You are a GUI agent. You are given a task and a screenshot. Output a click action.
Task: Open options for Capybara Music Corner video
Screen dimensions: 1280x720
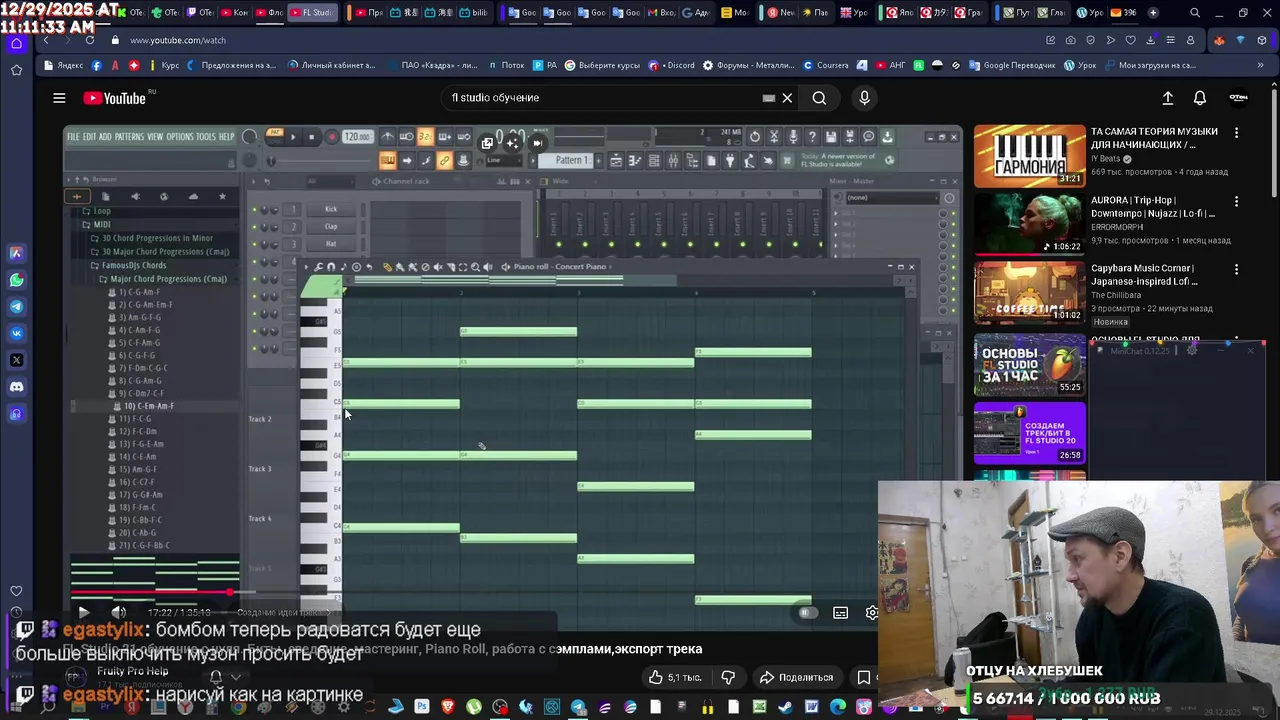coord(1236,269)
